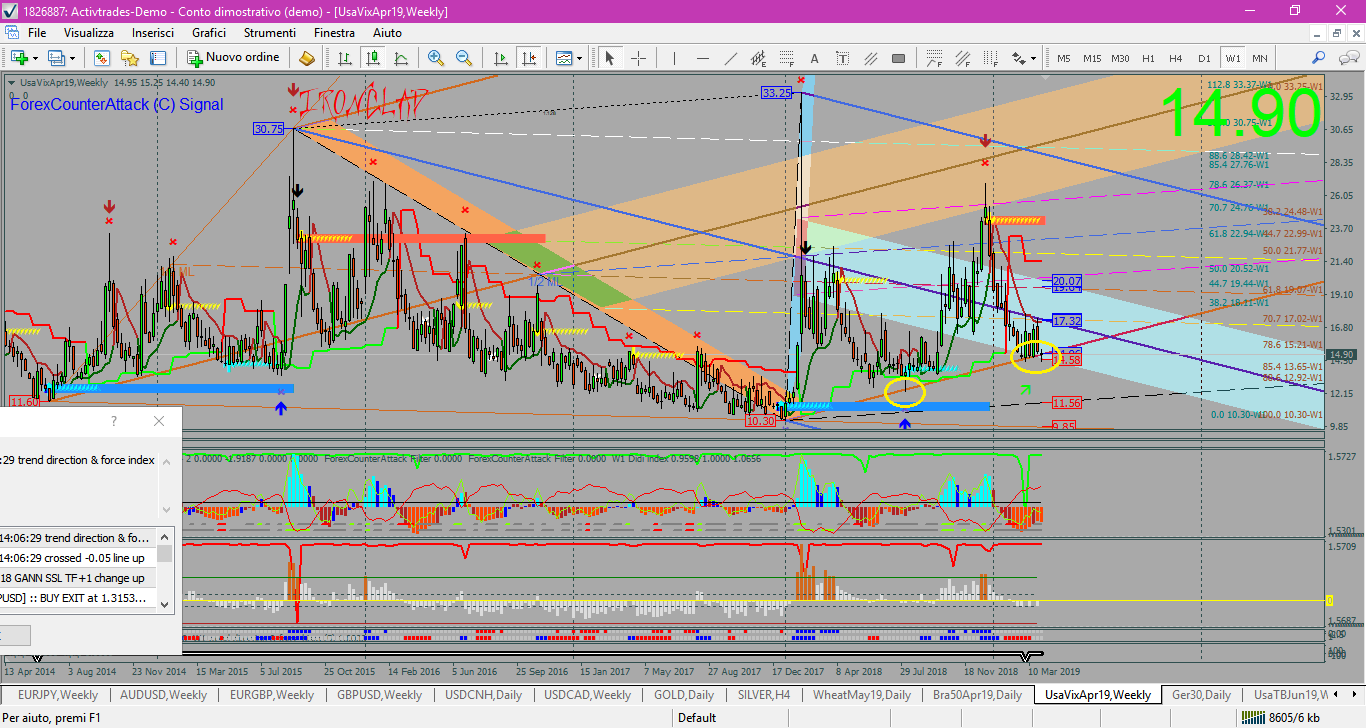Click the Nuovo ordine button
This screenshot has height=728, width=1366.
coord(233,58)
